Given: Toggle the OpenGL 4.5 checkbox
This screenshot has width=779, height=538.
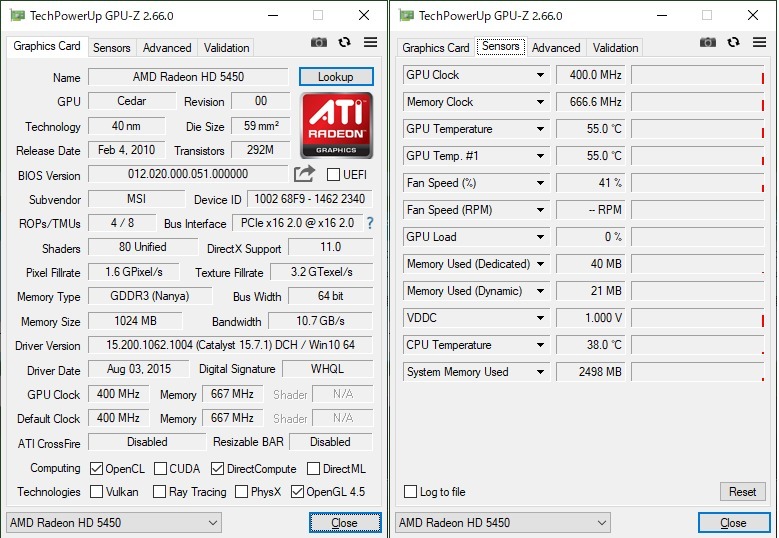Looking at the screenshot, I should coord(297,492).
